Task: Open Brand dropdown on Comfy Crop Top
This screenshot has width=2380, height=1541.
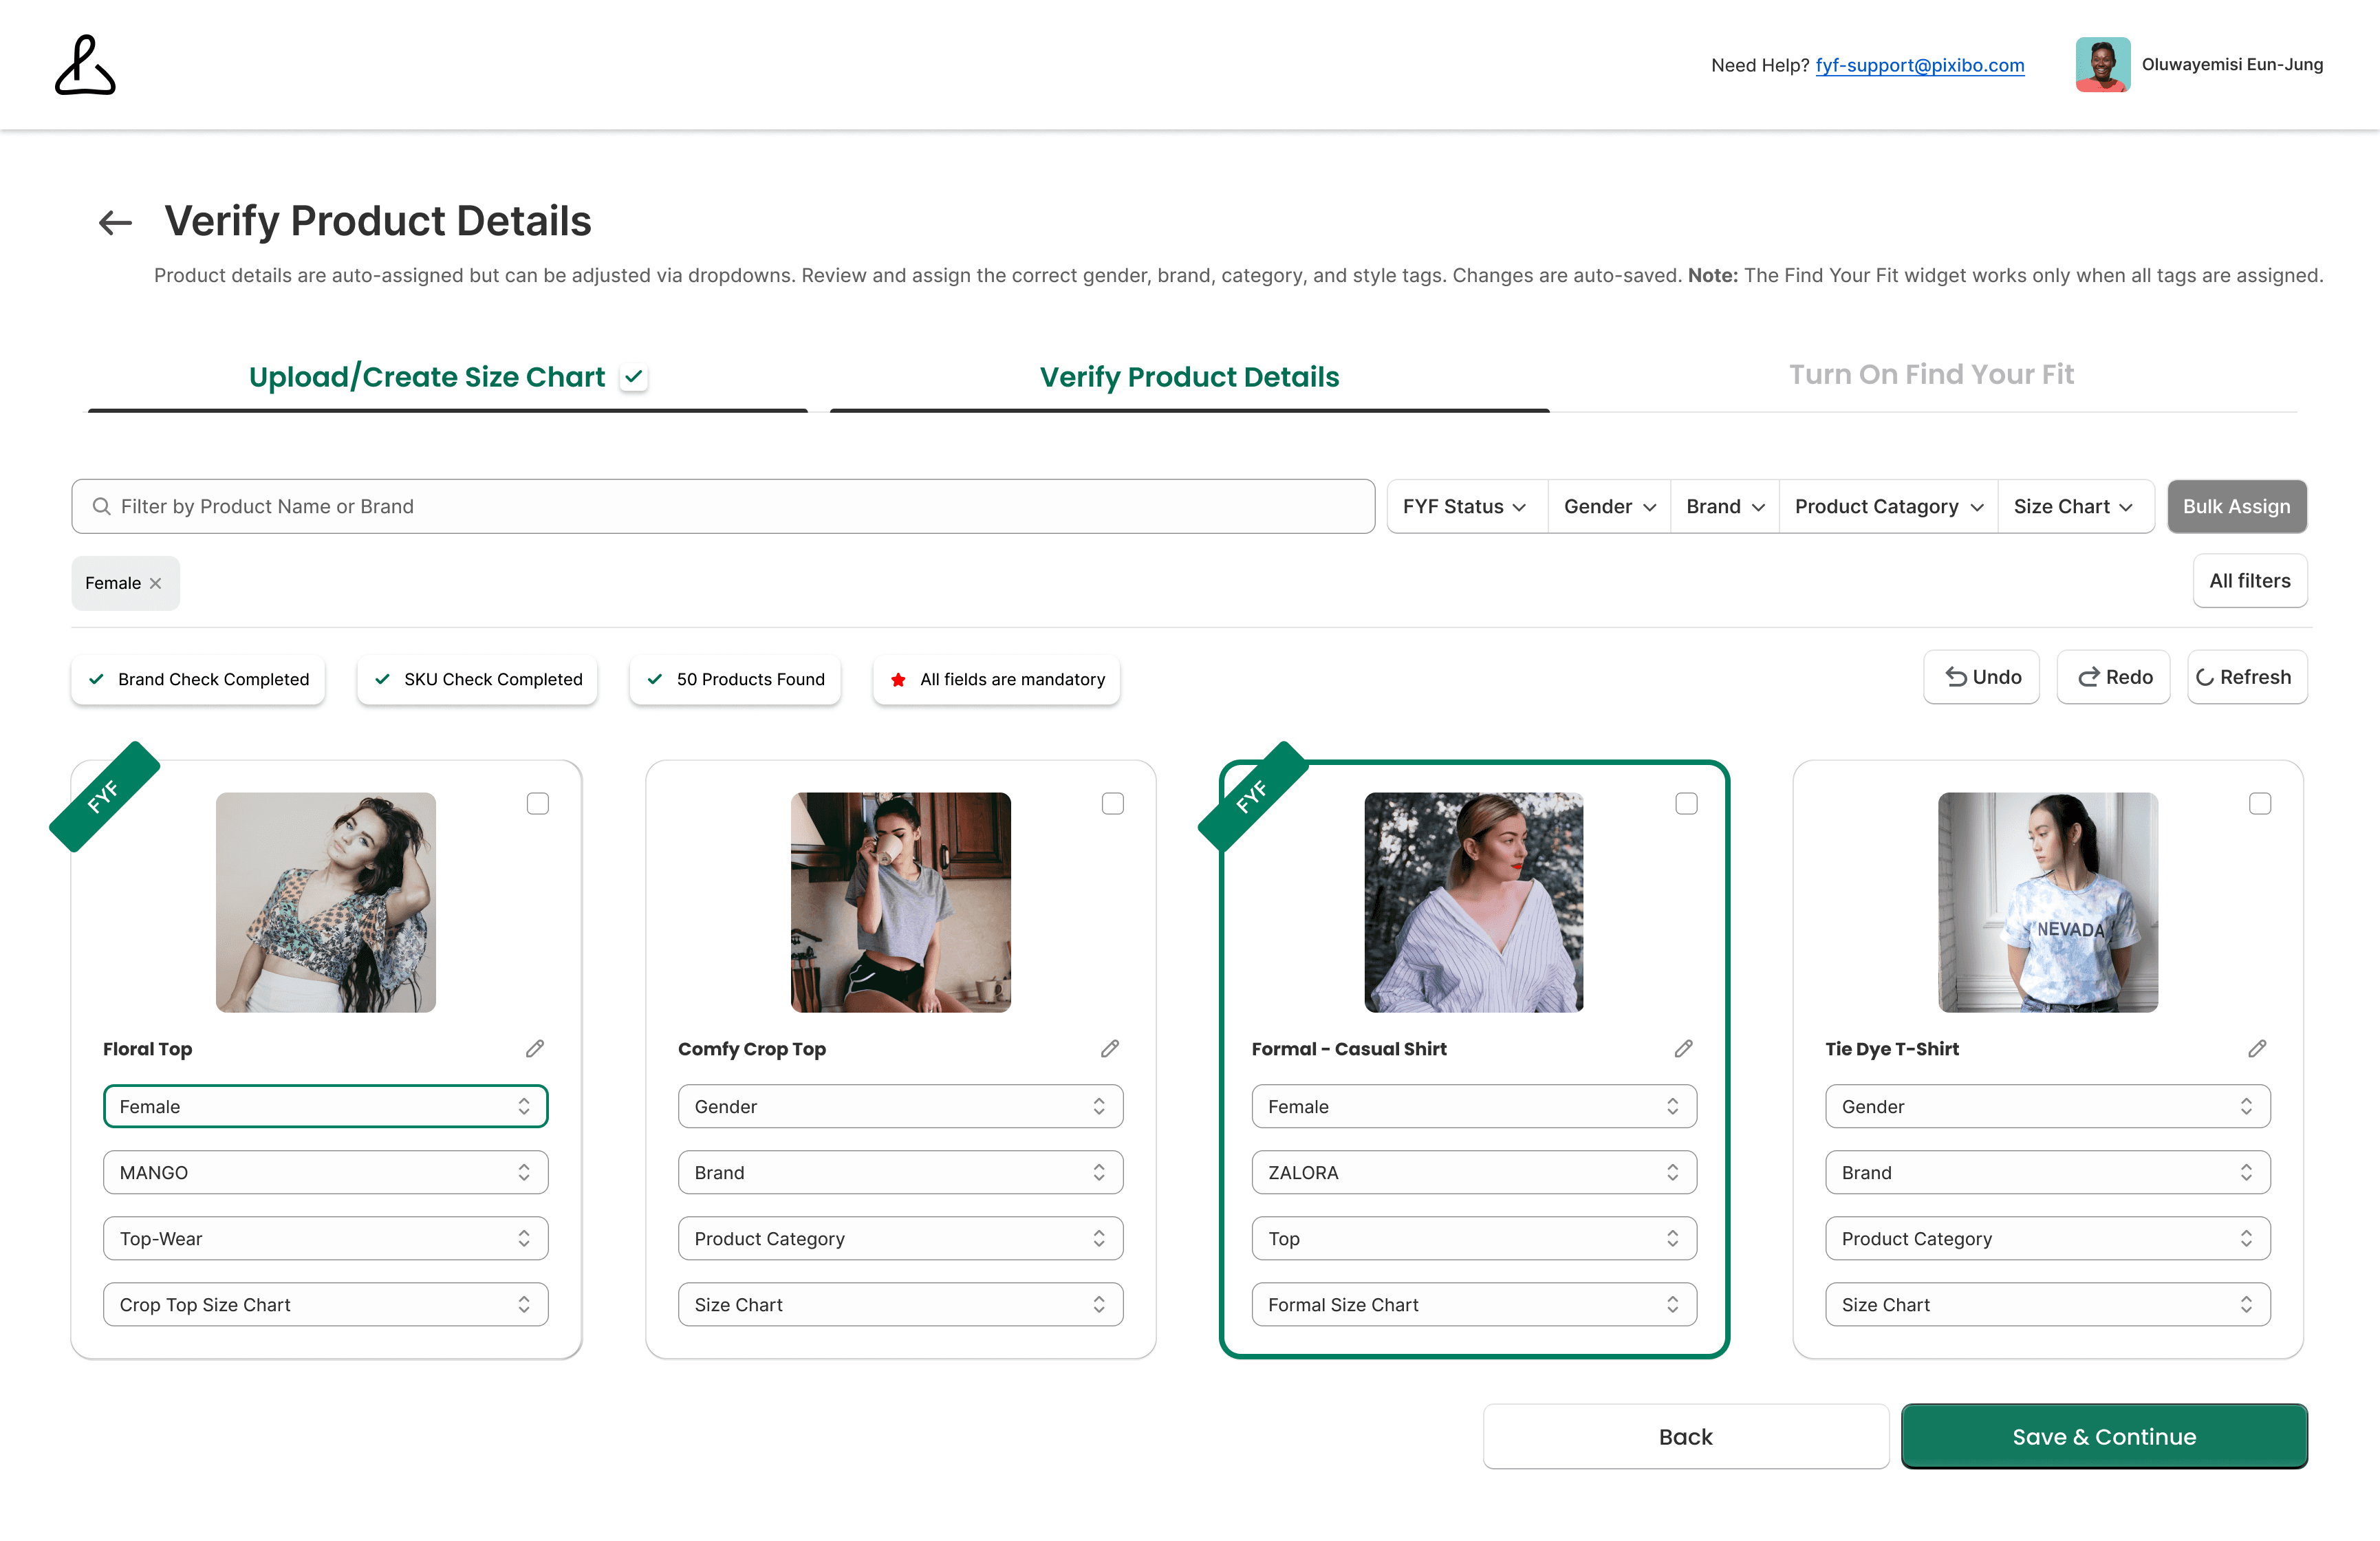Action: [900, 1172]
